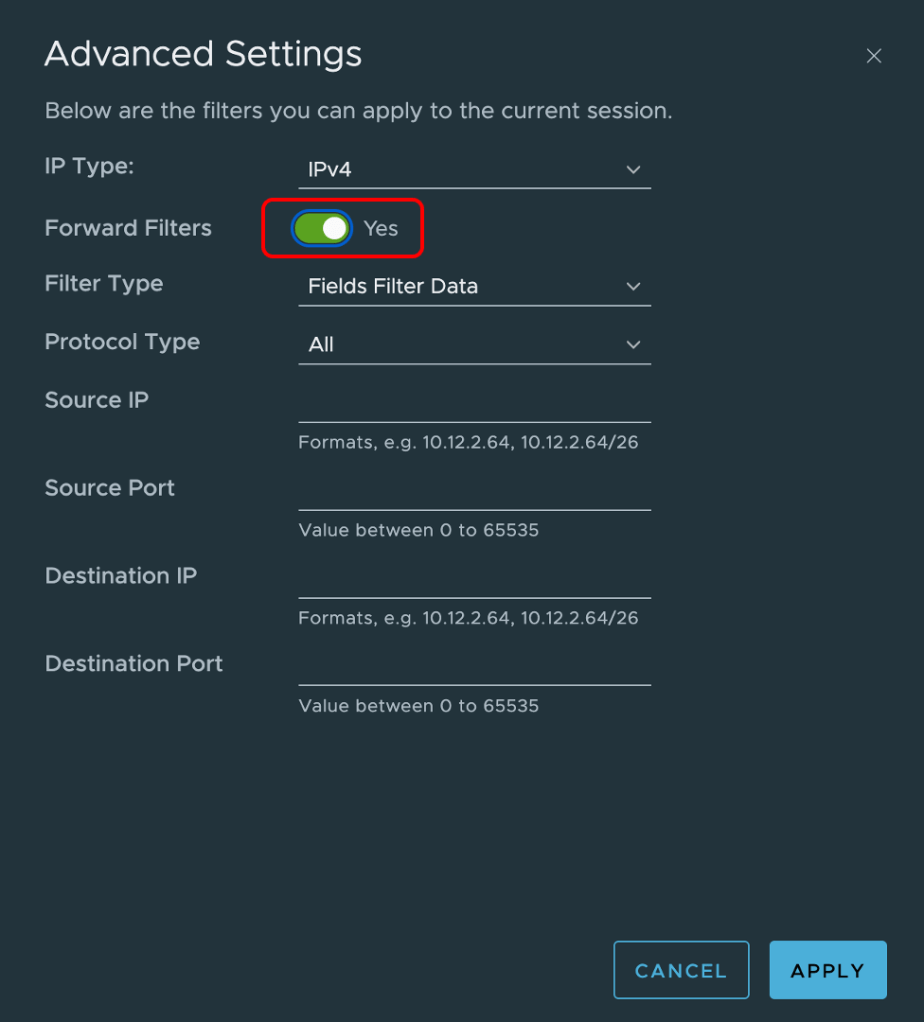
Task: Click the 'Protocol Type' label
Action: [x=122, y=342]
